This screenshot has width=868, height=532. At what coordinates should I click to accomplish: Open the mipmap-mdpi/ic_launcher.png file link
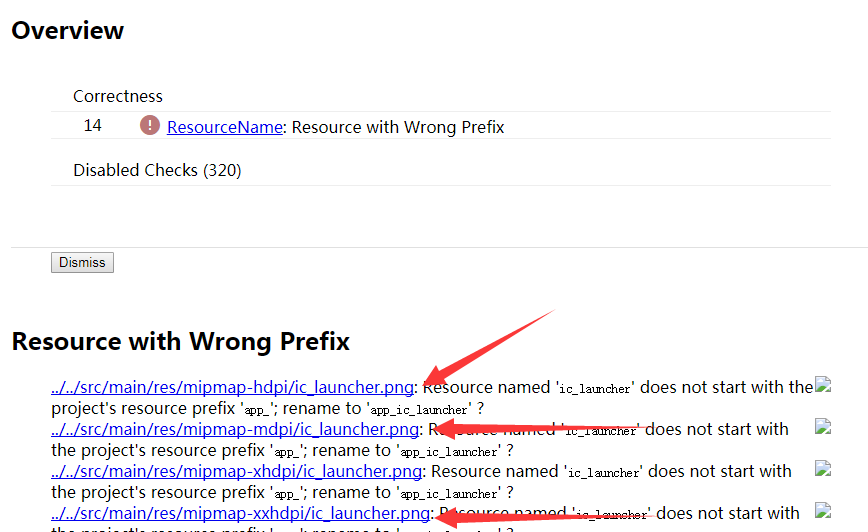point(235,429)
